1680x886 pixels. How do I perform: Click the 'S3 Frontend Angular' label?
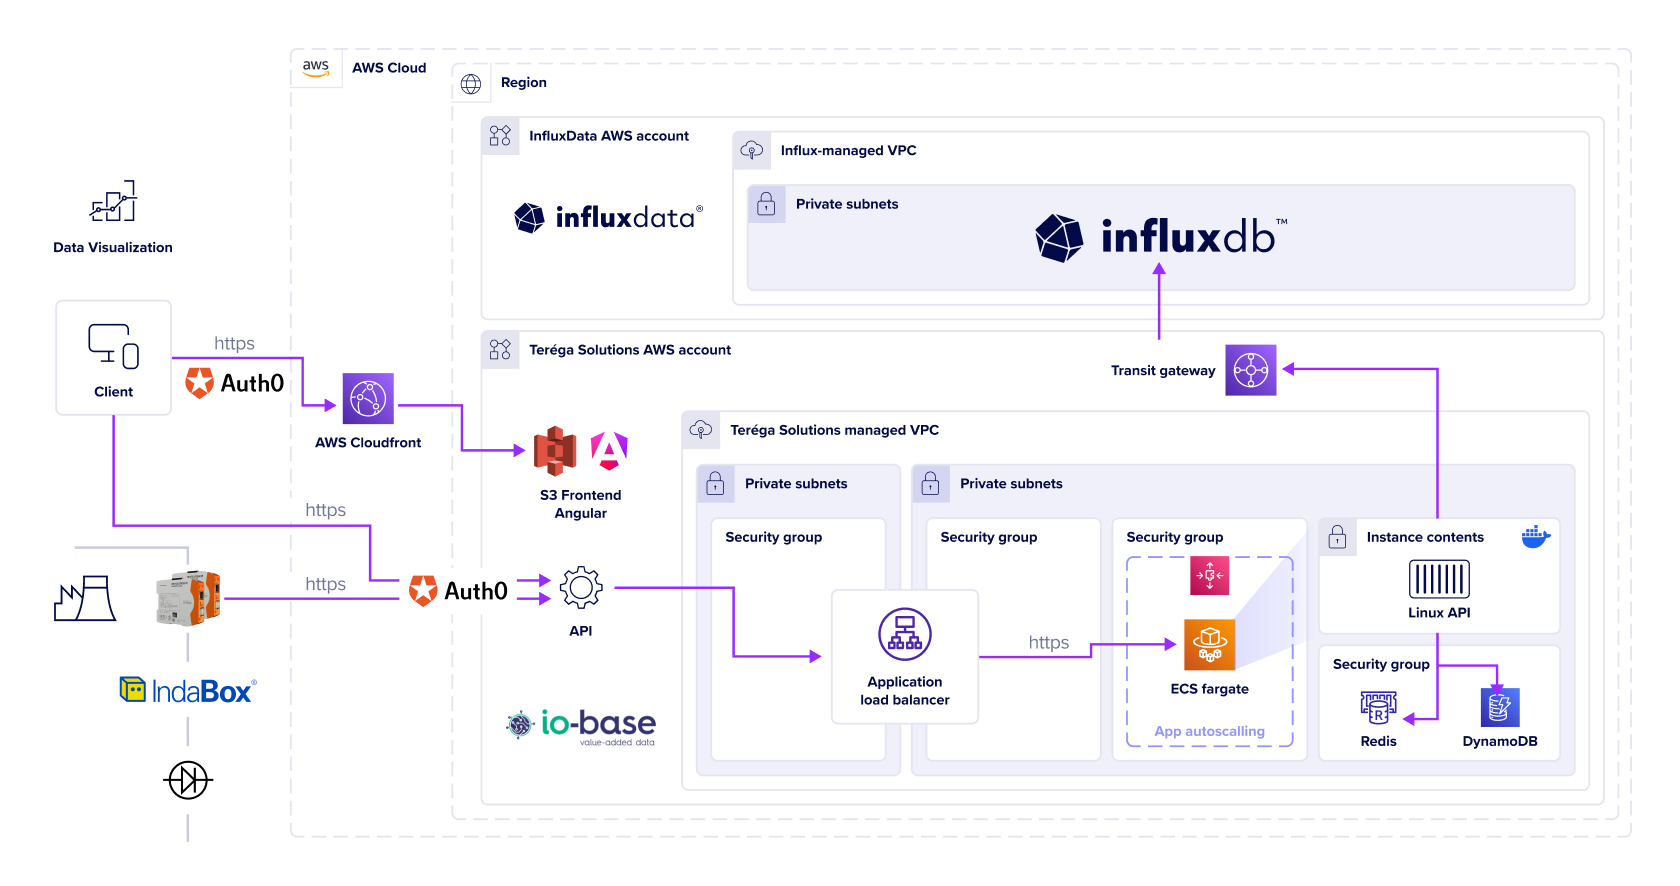pos(581,504)
